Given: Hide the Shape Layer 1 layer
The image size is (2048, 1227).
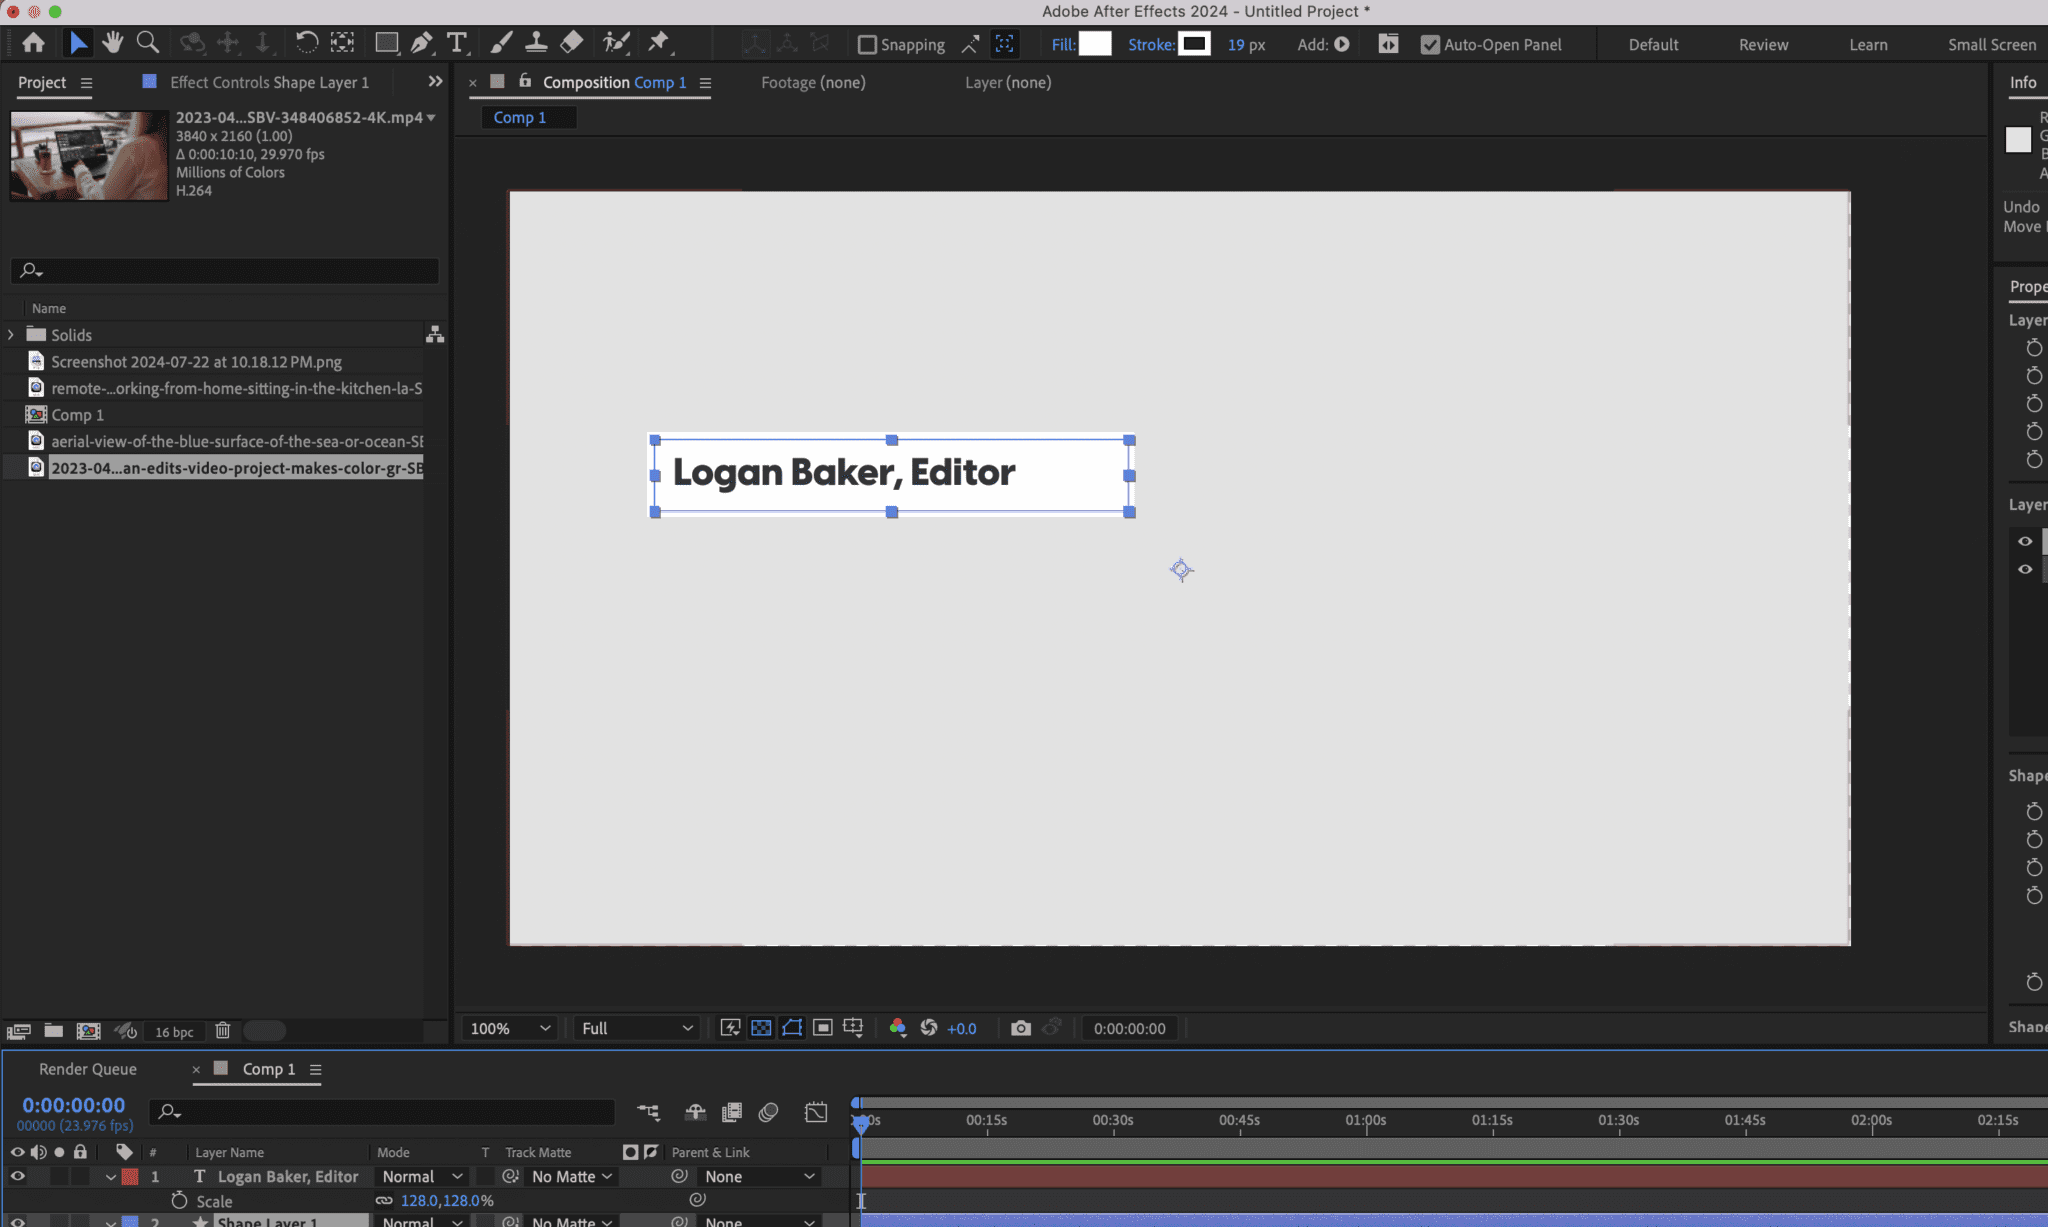Looking at the screenshot, I should [x=17, y=1221].
